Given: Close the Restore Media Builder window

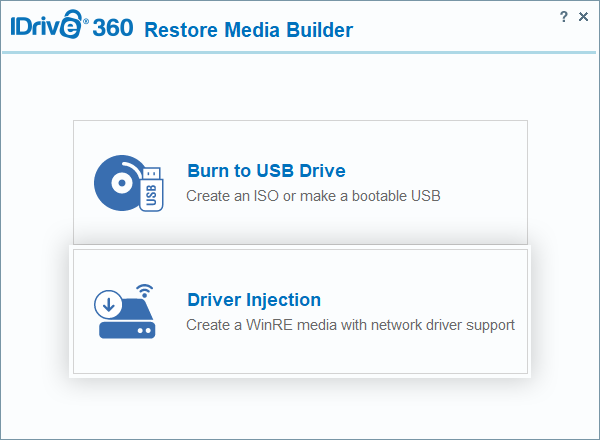Looking at the screenshot, I should tap(584, 17).
